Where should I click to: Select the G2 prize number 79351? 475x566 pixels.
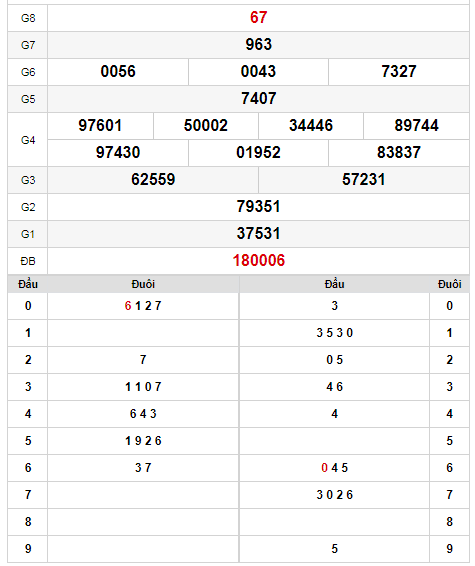pyautogui.click(x=258, y=206)
